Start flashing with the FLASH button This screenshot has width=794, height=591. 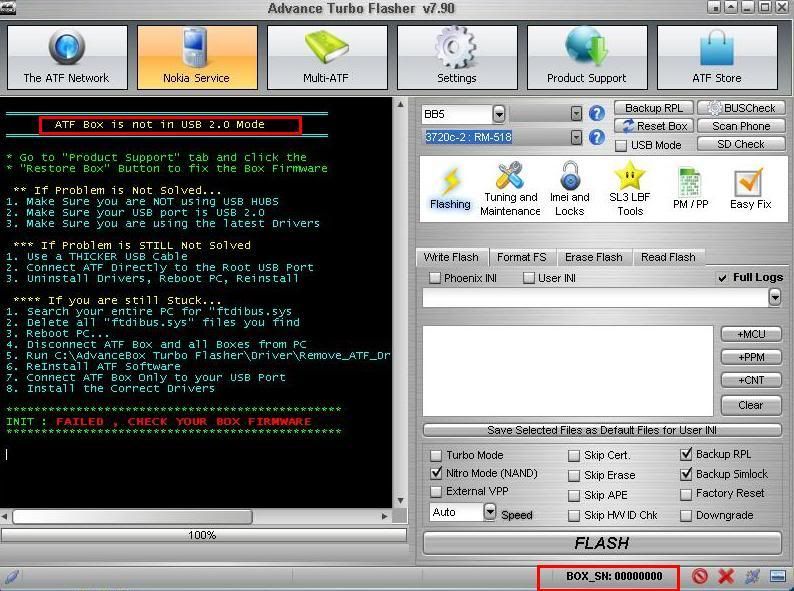602,543
